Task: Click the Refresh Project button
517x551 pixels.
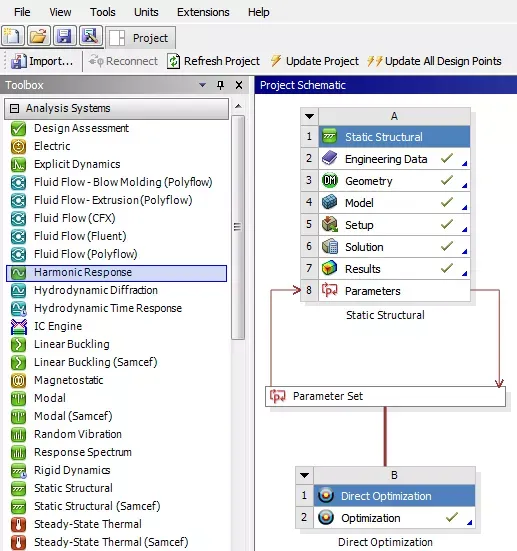Action: coord(213,61)
